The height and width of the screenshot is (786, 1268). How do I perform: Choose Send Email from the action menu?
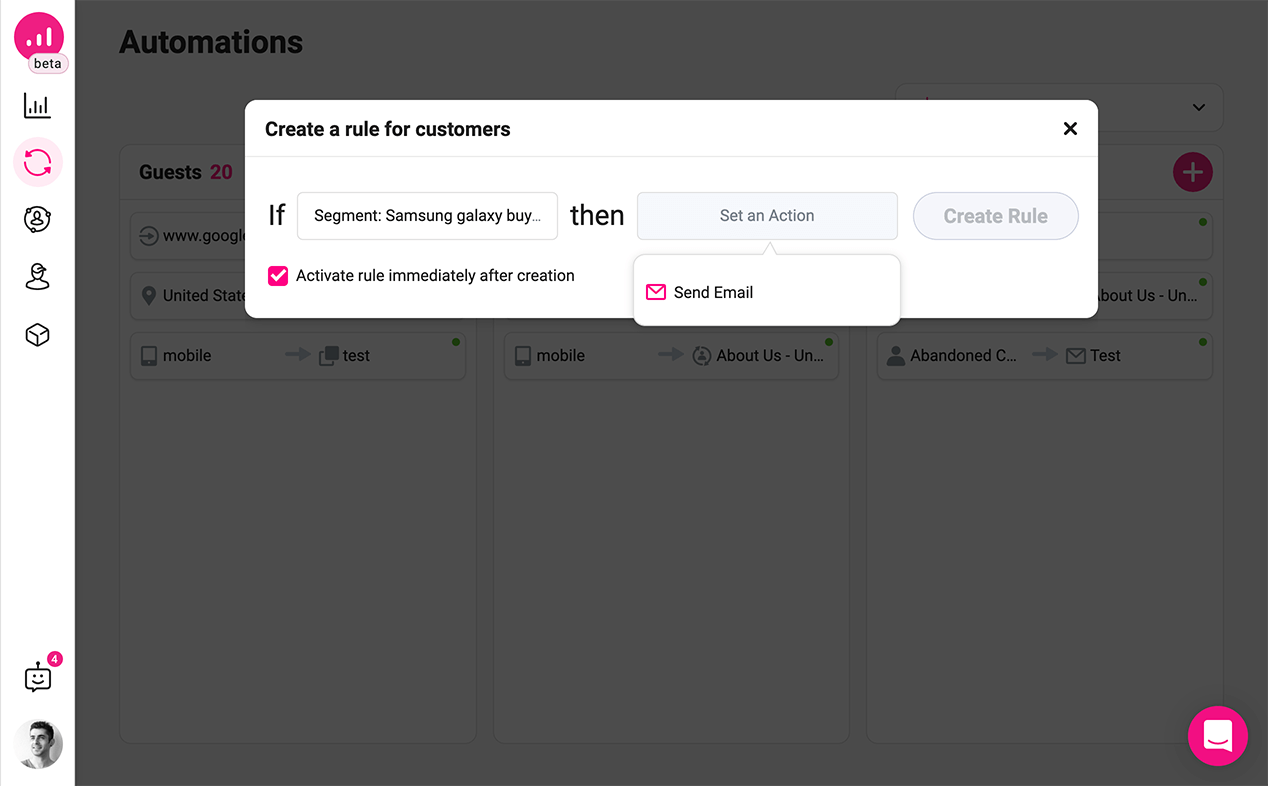click(x=767, y=292)
